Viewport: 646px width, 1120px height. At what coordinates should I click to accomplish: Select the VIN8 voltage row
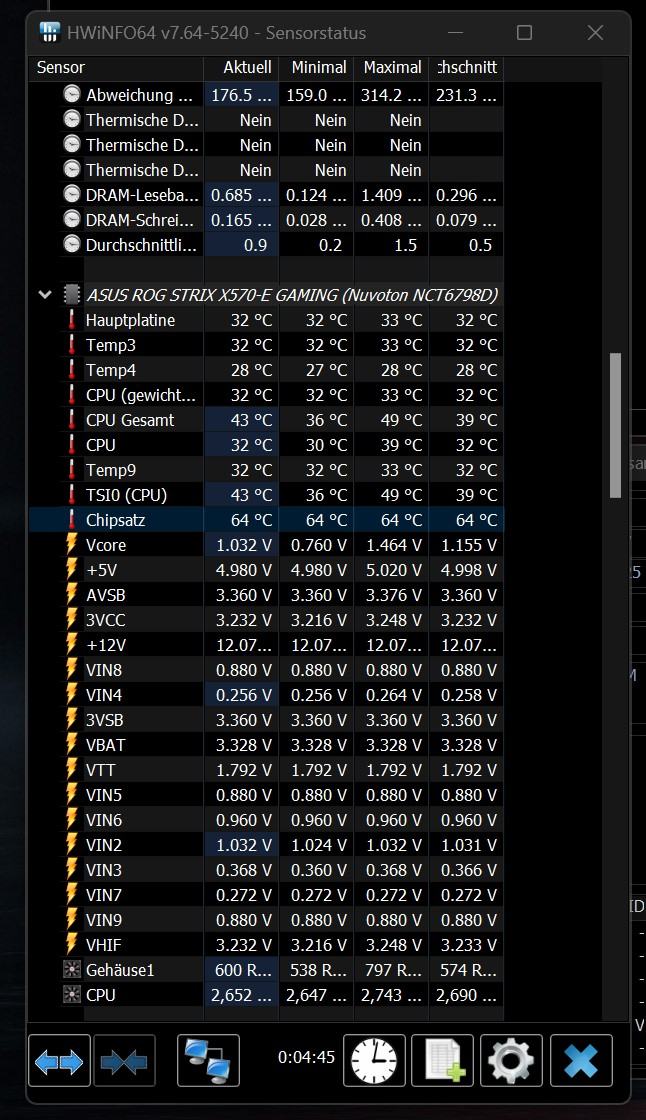click(x=266, y=670)
